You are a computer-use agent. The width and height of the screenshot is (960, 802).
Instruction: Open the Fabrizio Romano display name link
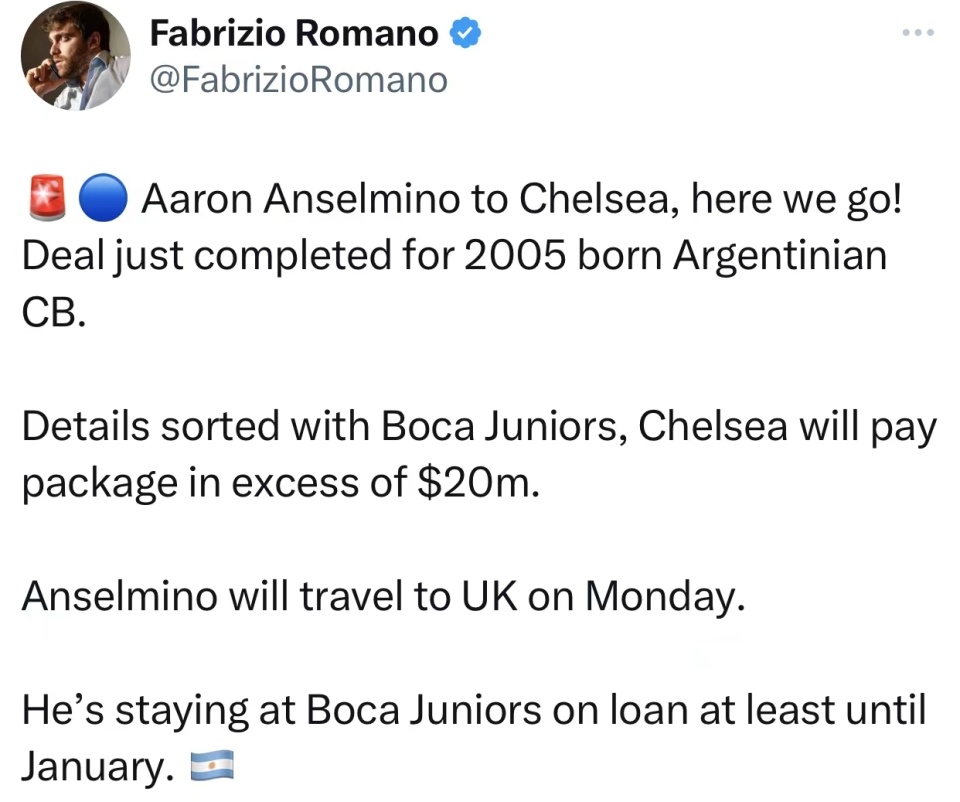pyautogui.click(x=294, y=33)
